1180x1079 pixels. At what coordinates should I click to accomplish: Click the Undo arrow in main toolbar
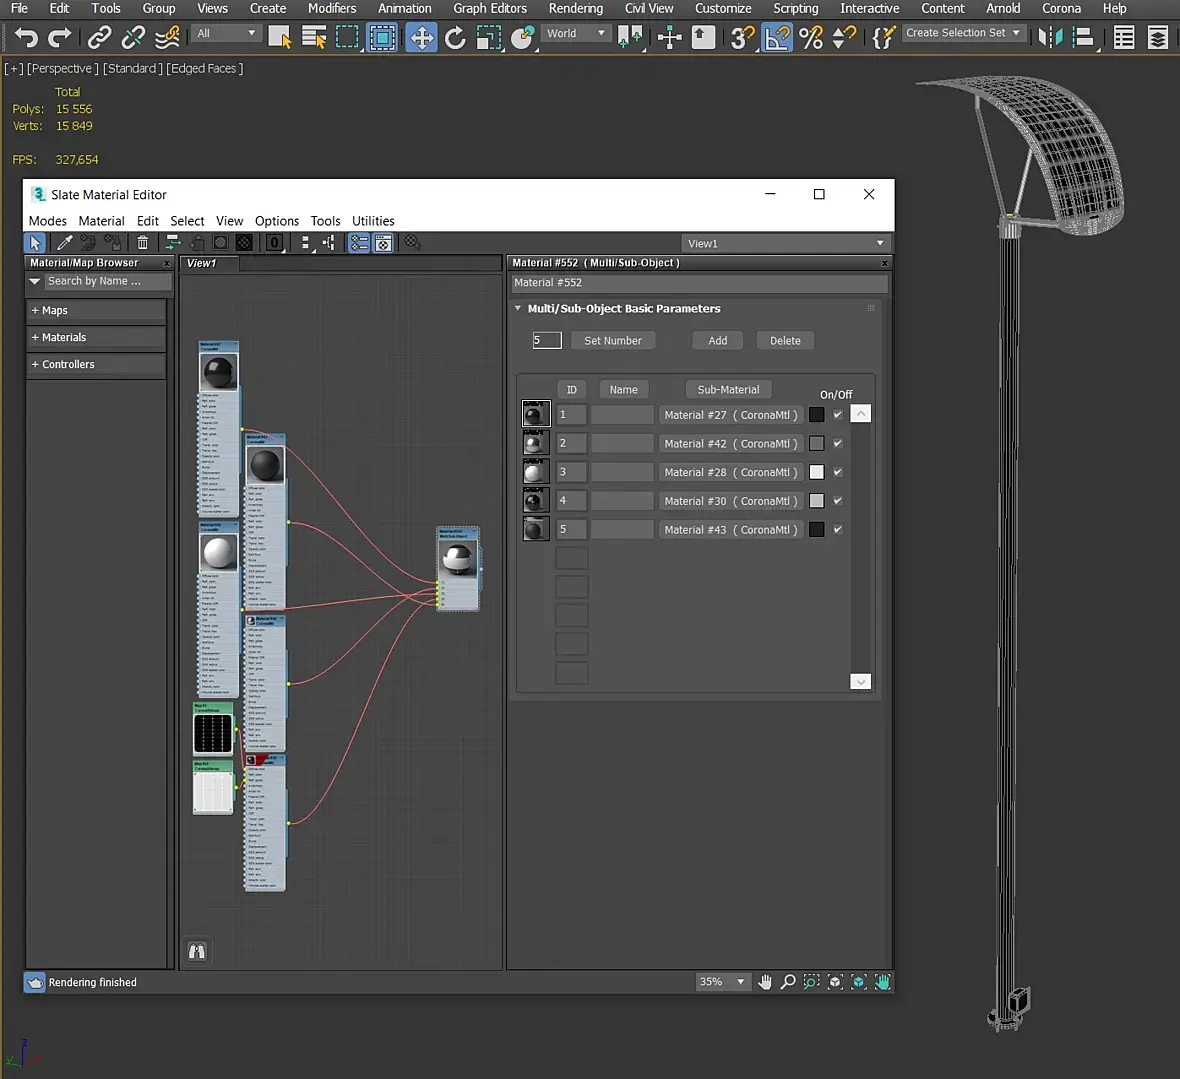click(26, 38)
